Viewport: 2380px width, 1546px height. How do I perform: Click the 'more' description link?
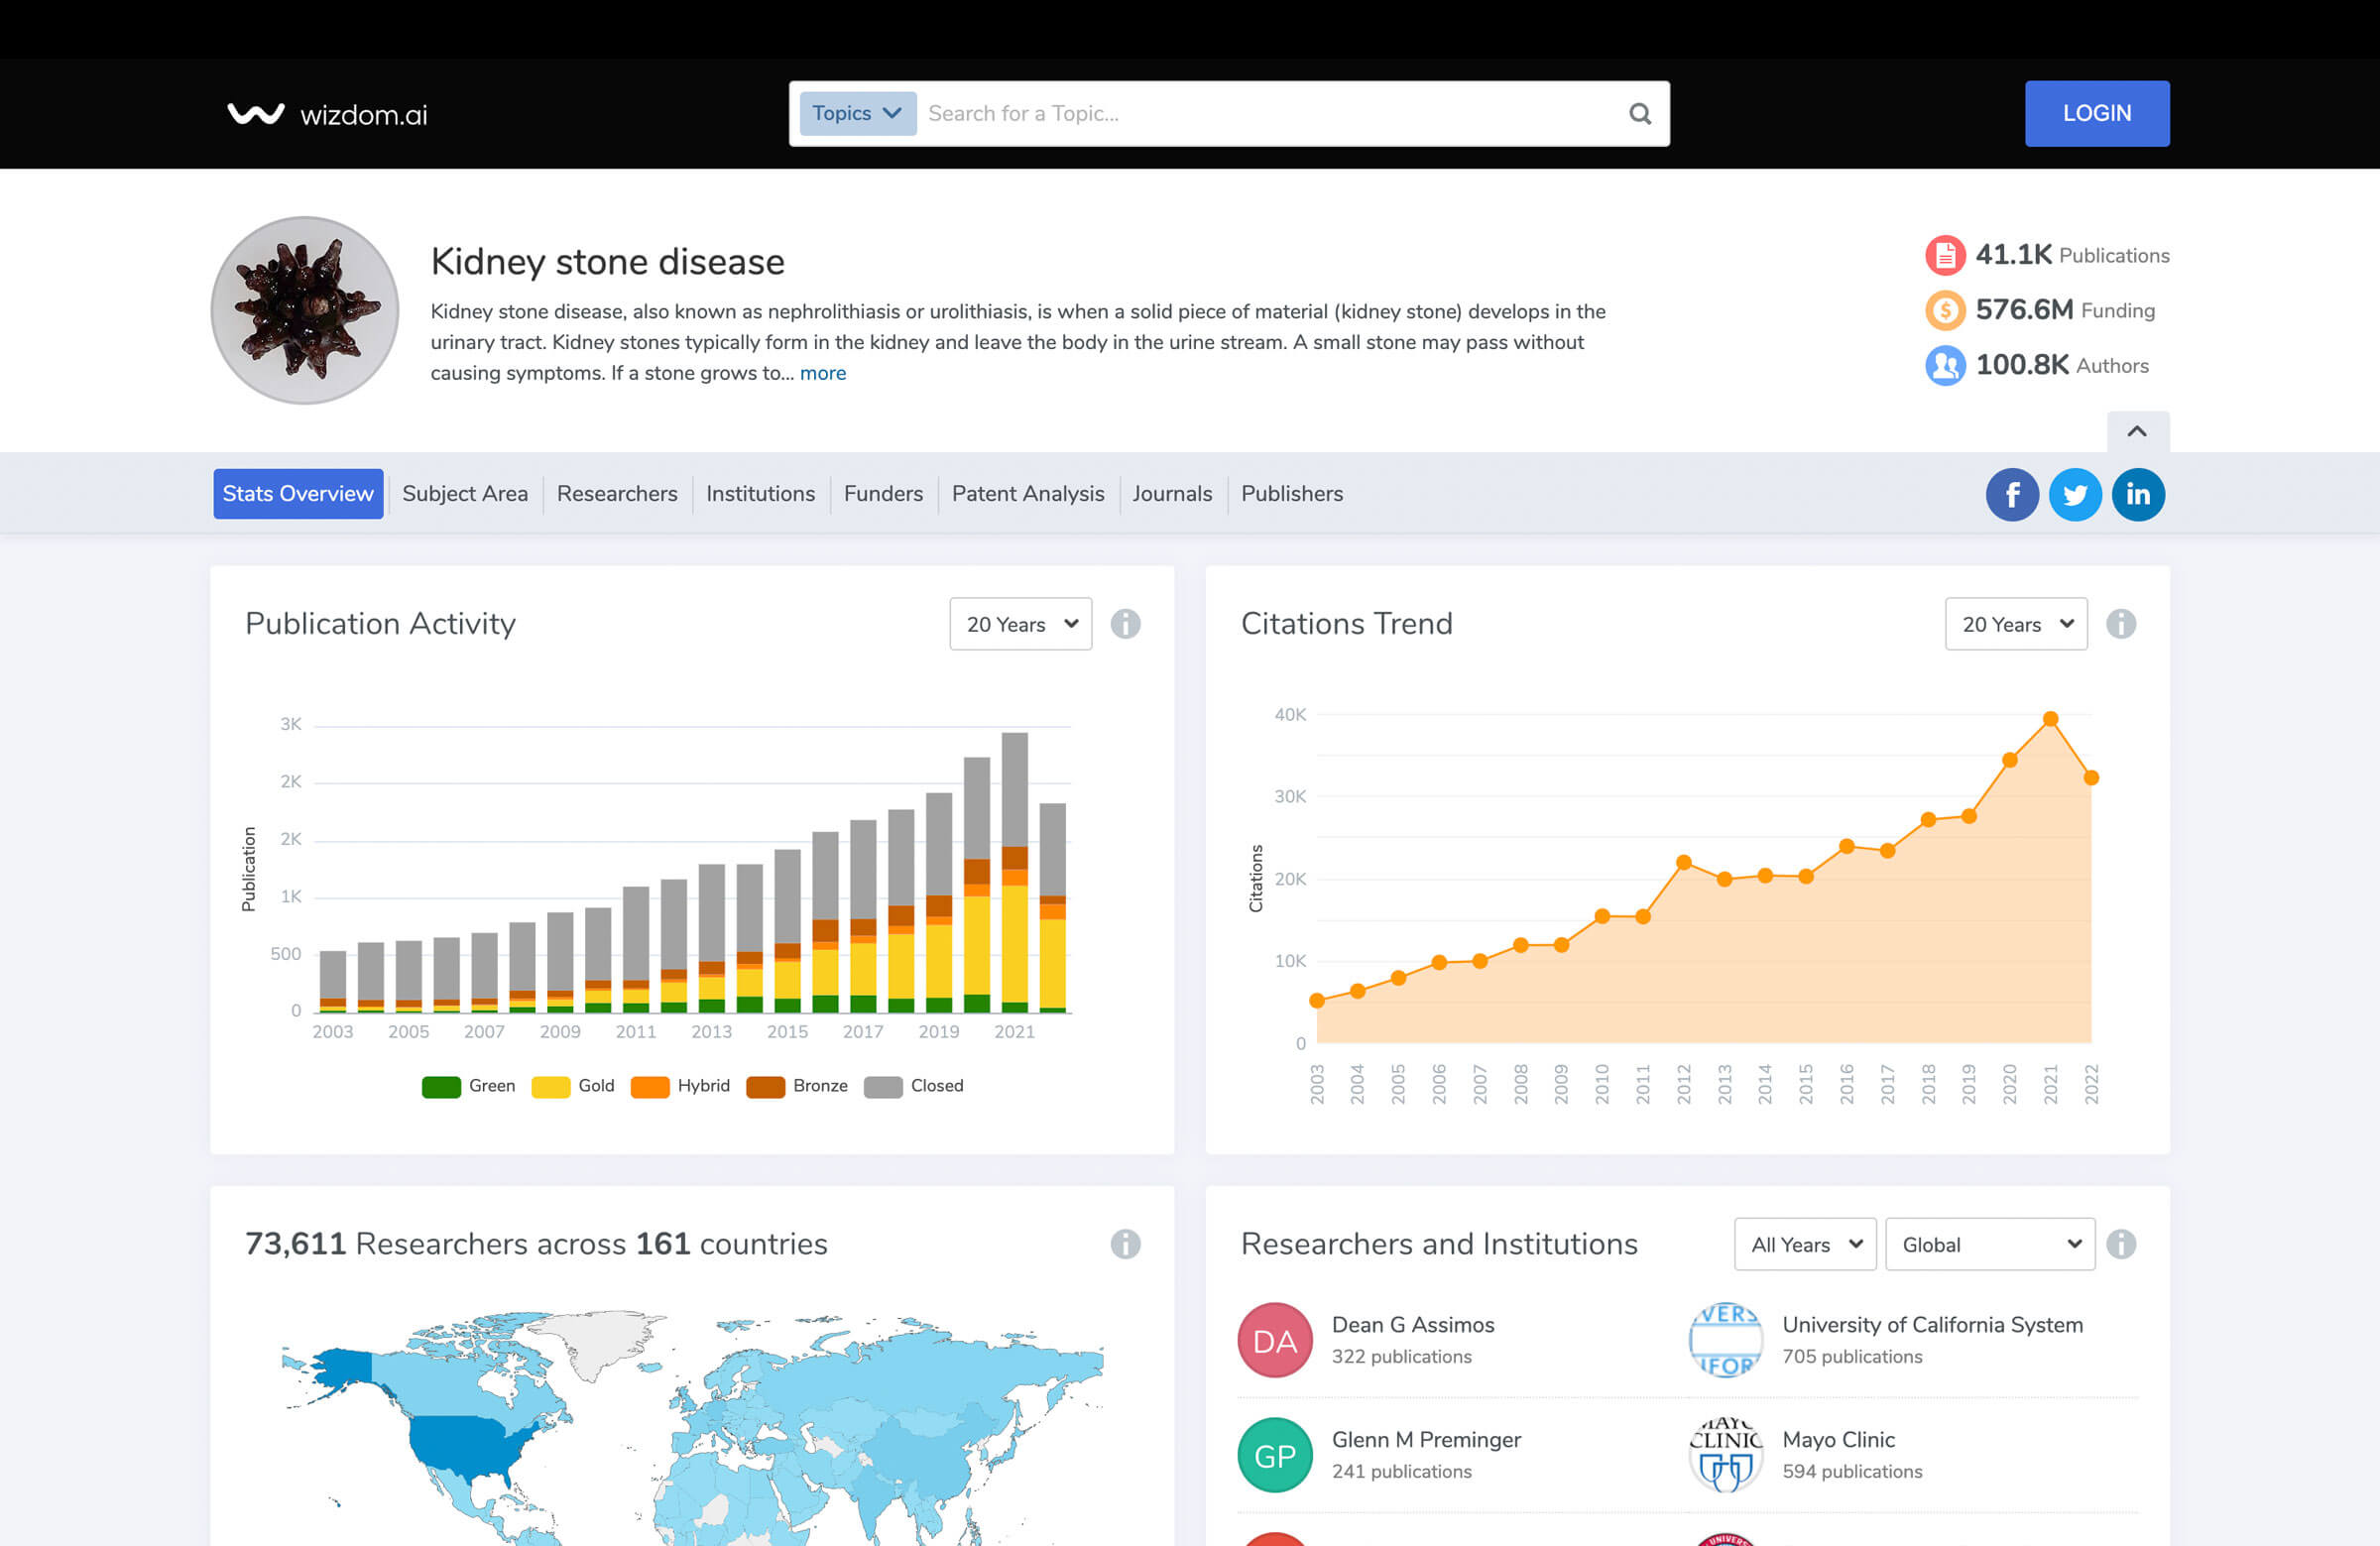[822, 373]
